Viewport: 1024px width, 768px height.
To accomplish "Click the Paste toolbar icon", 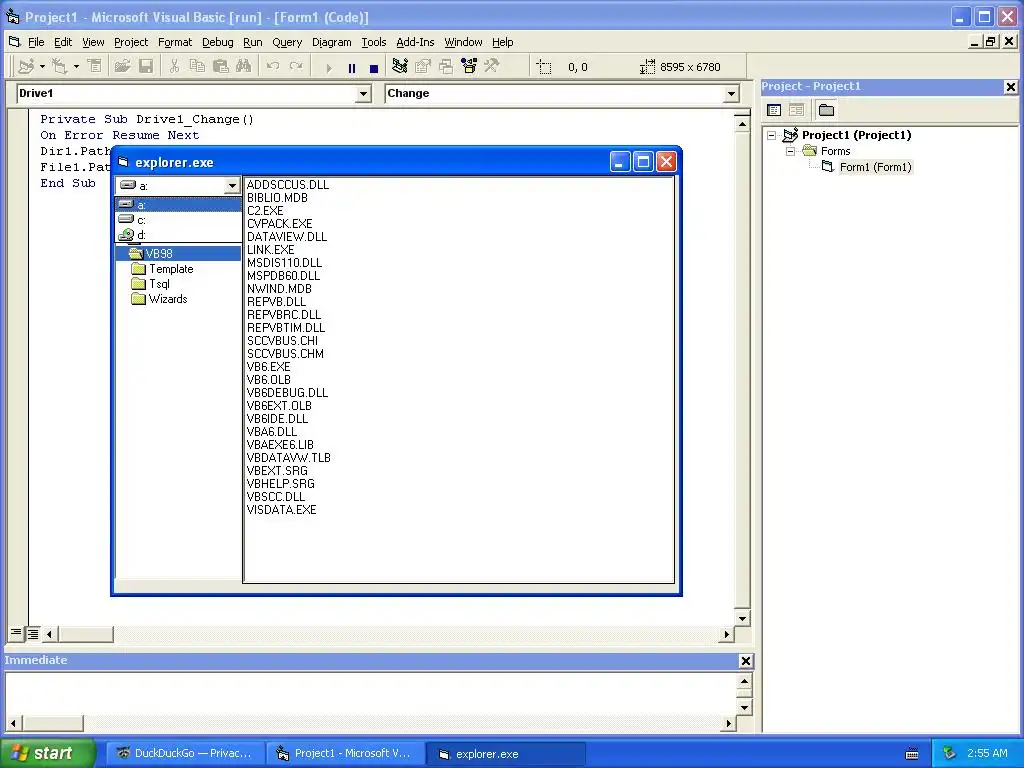I will 221,67.
